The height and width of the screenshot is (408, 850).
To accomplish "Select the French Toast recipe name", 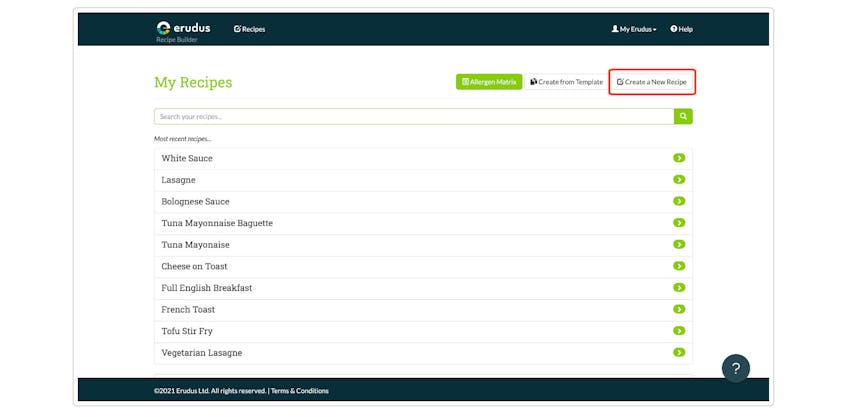I will click(188, 309).
